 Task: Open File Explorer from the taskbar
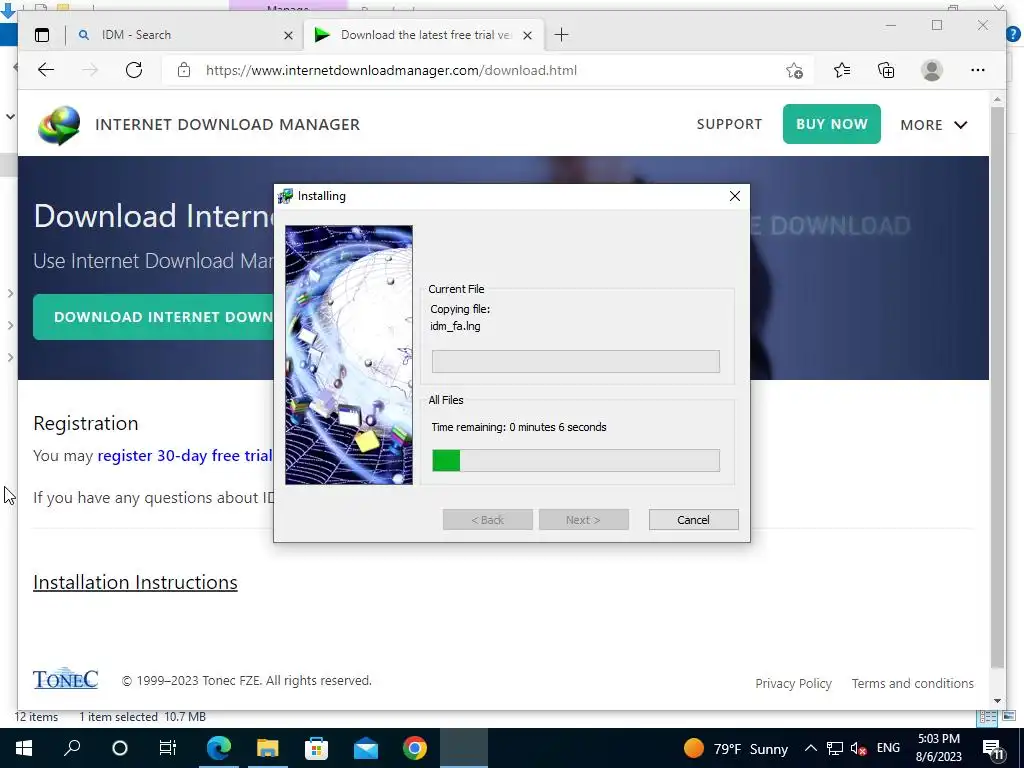pos(267,748)
